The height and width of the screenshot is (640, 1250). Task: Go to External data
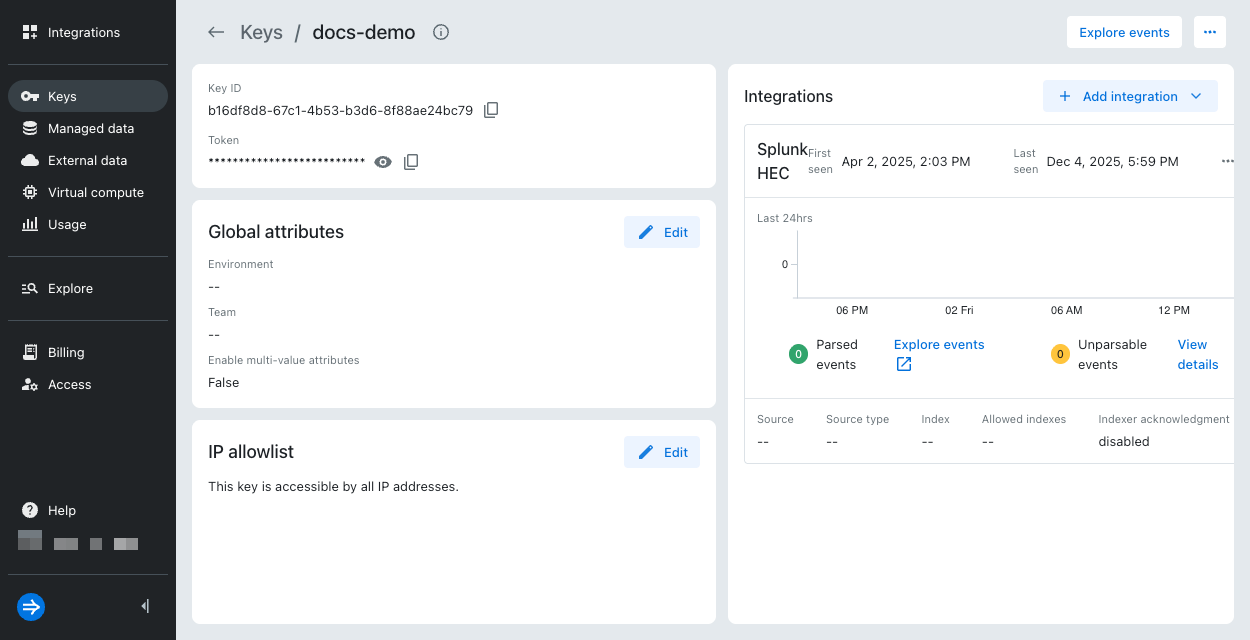pos(88,160)
